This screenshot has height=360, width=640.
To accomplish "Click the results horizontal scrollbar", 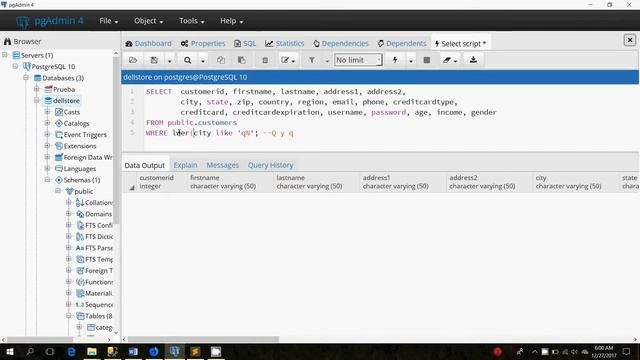I will tap(204, 339).
